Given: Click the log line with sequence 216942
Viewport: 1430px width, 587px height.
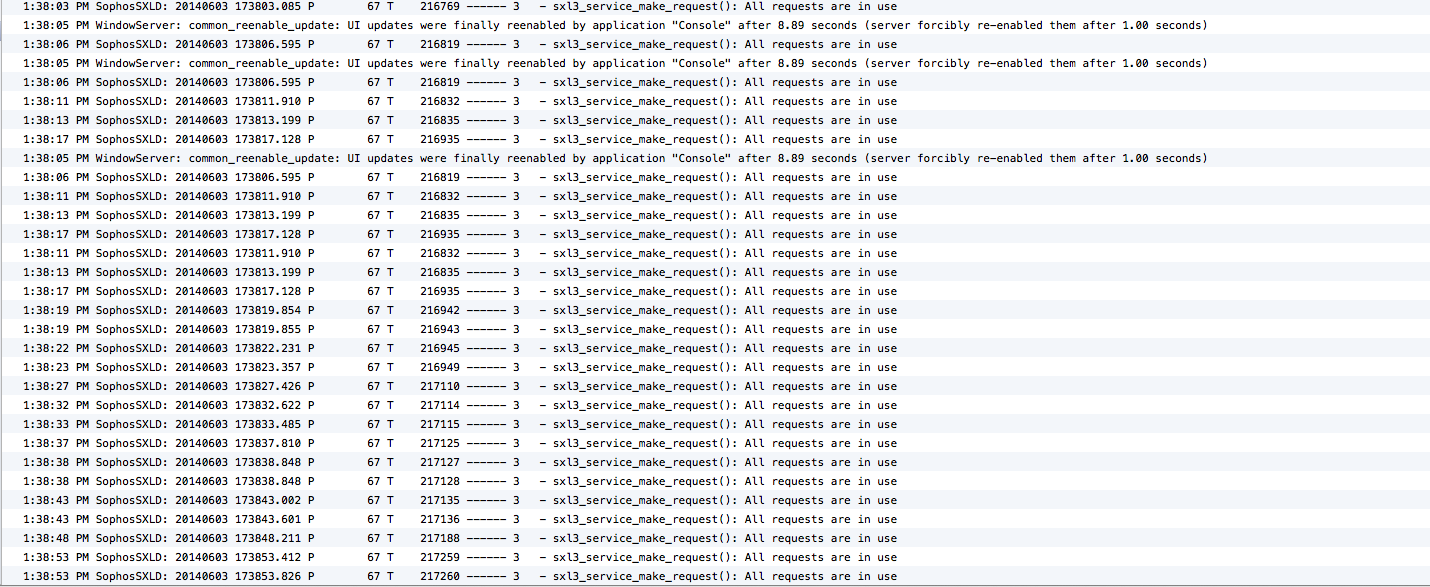Looking at the screenshot, I should coord(715,310).
